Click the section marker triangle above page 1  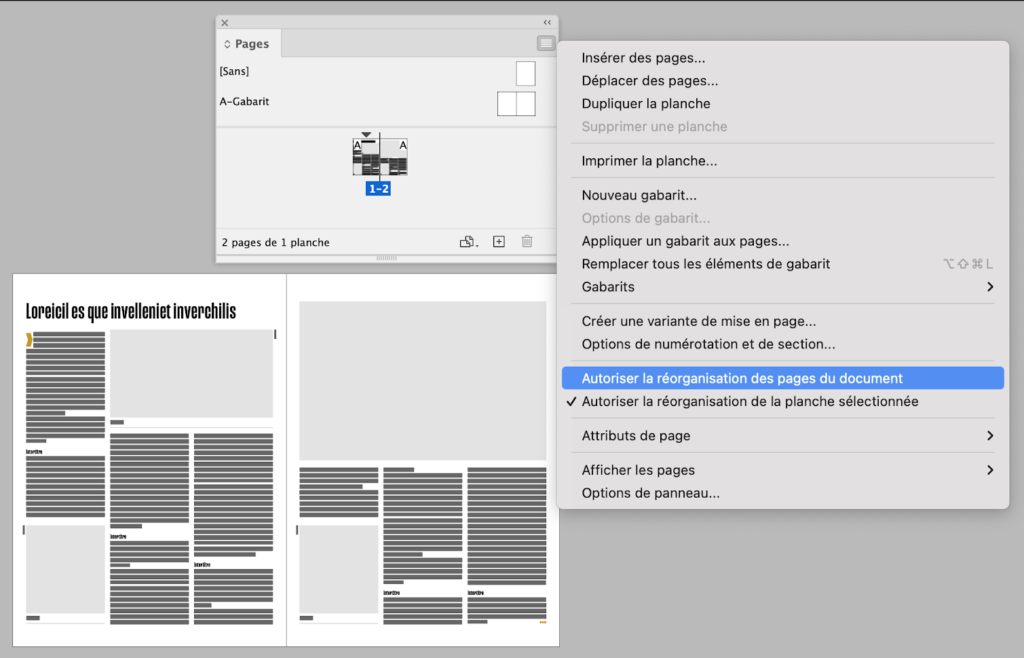coord(367,134)
